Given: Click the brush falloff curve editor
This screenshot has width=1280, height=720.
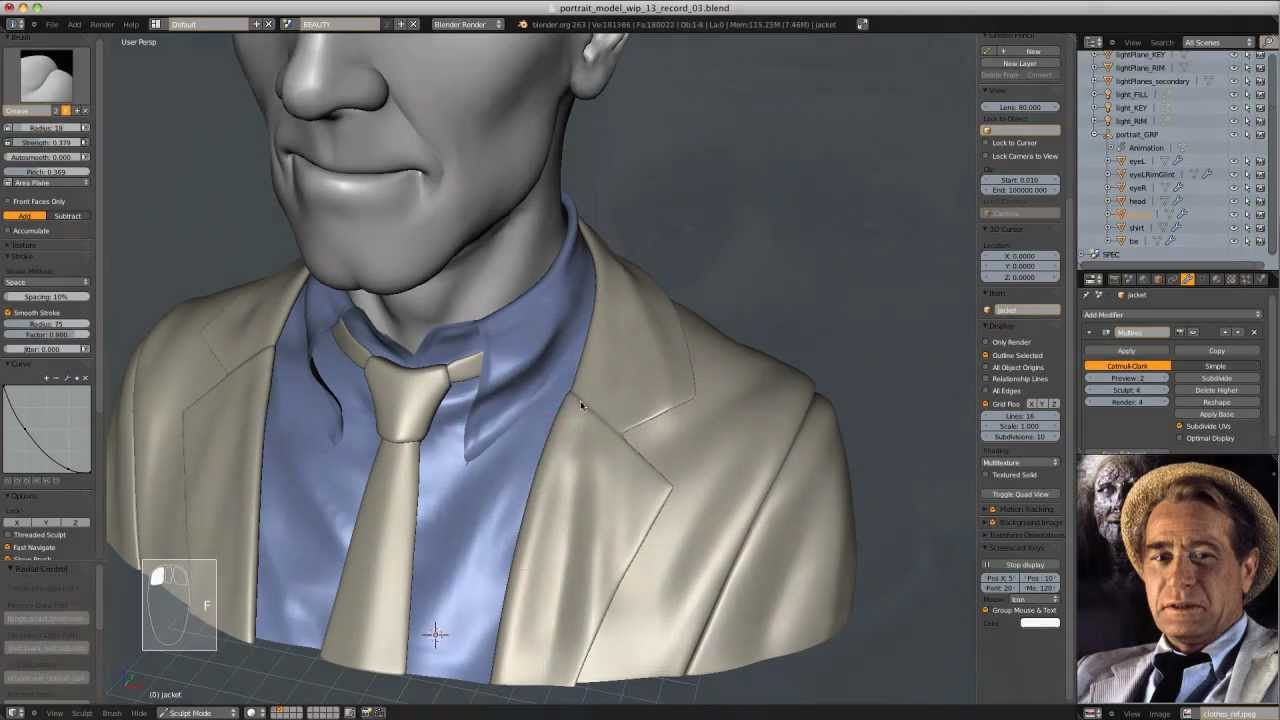Looking at the screenshot, I should tap(47, 429).
